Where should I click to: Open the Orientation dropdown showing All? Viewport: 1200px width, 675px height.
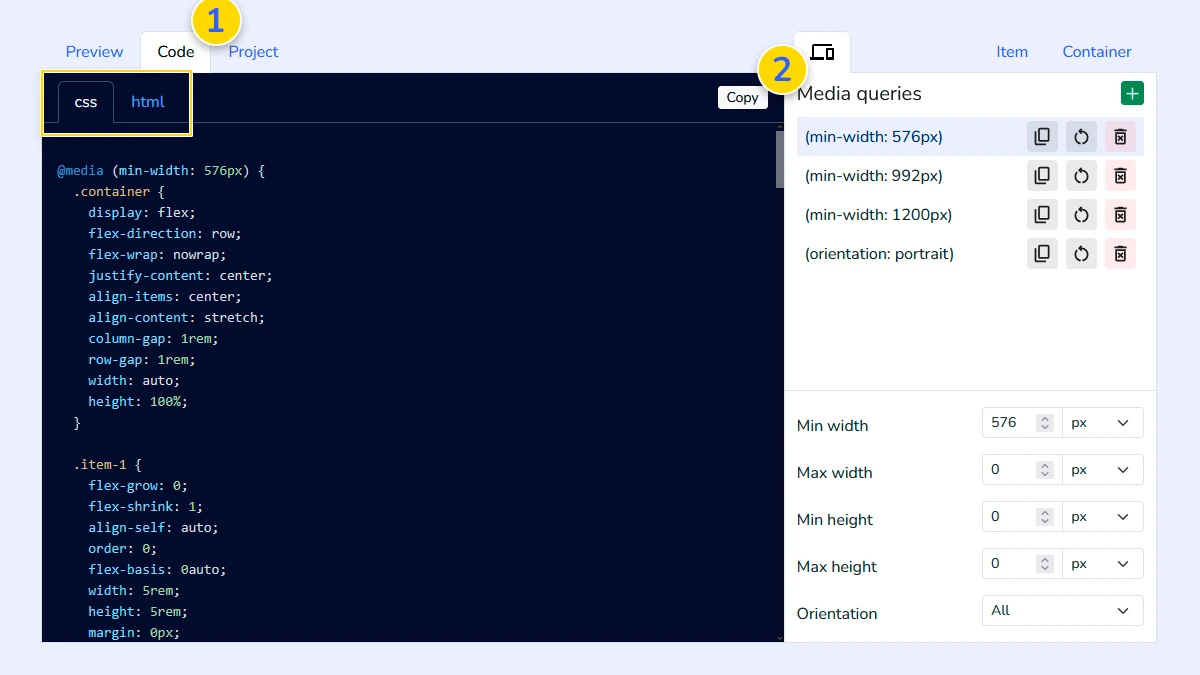[x=1061, y=610]
